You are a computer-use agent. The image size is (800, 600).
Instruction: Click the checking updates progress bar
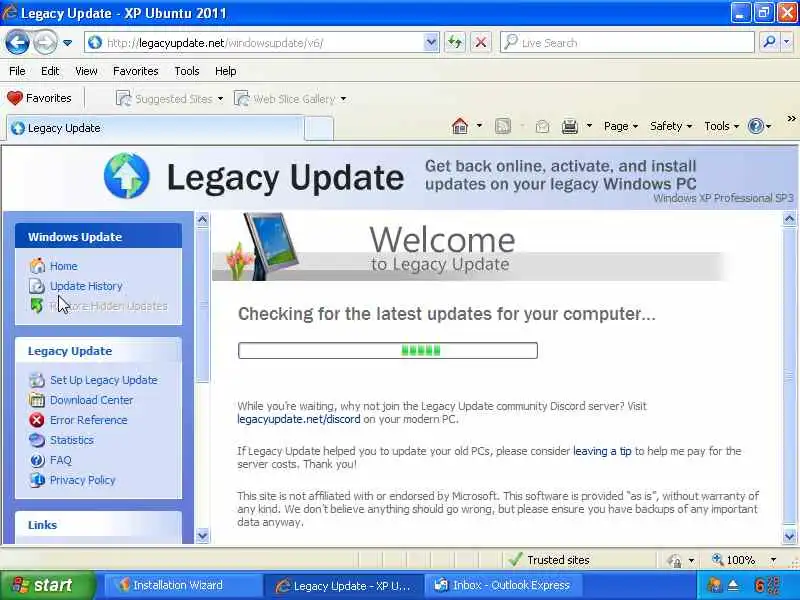388,351
